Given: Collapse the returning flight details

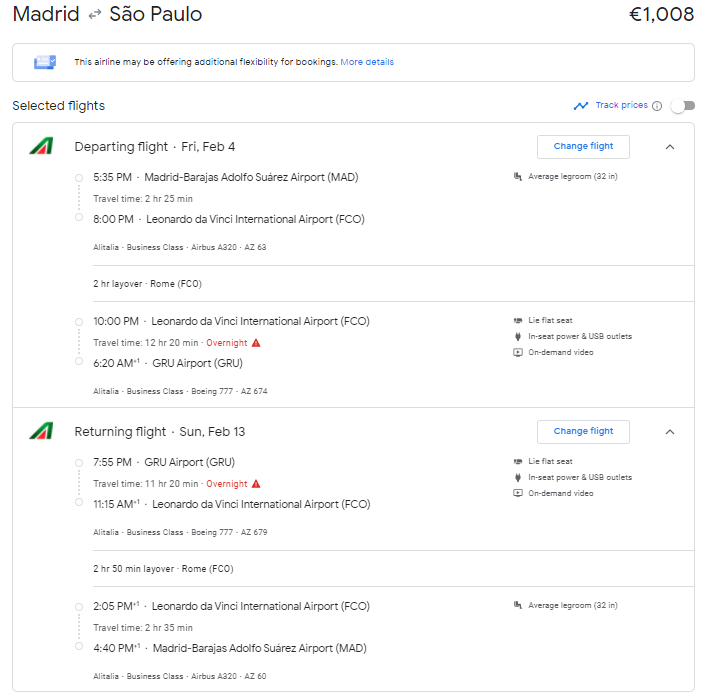Looking at the screenshot, I should (670, 432).
